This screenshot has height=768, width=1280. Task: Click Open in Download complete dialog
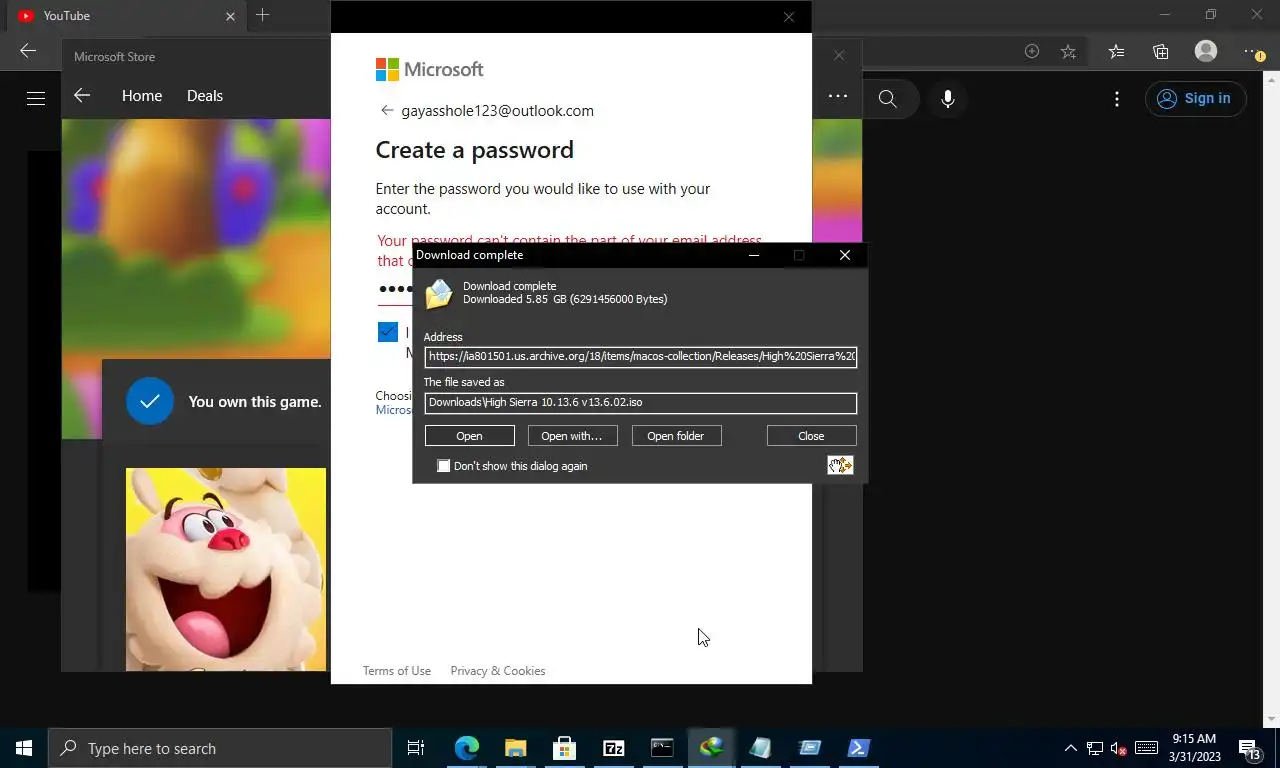[x=469, y=436]
